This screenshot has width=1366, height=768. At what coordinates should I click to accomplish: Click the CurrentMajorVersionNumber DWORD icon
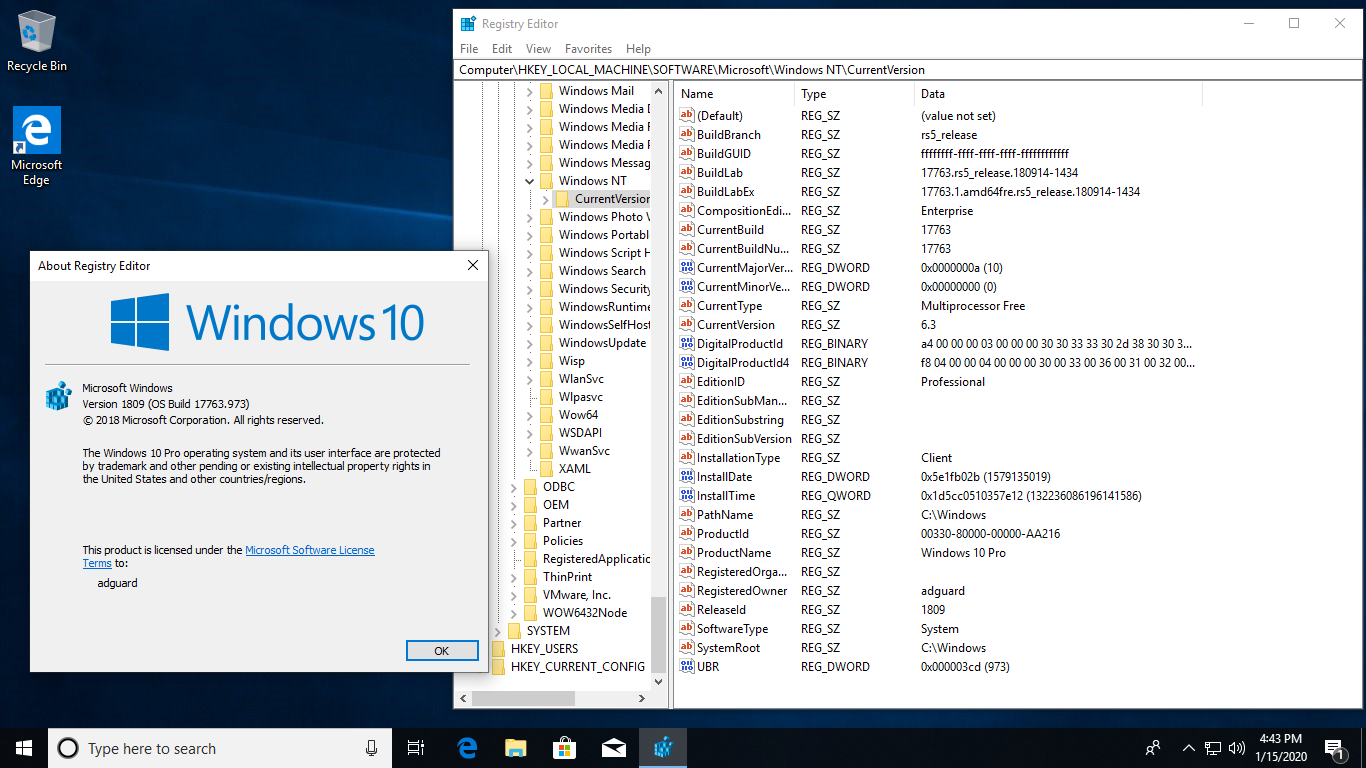point(686,267)
